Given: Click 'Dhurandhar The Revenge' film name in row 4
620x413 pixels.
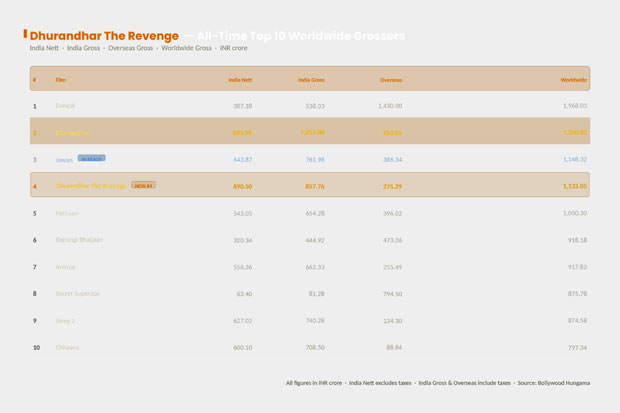Looking at the screenshot, I should 91,186.
